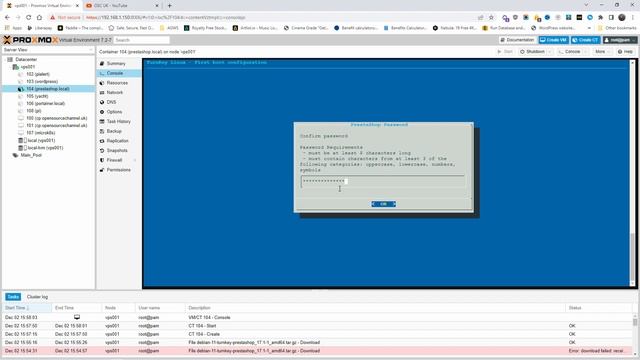This screenshot has height=360, width=640.
Task: Click the Proxmox search box
Action: pos(141,40)
